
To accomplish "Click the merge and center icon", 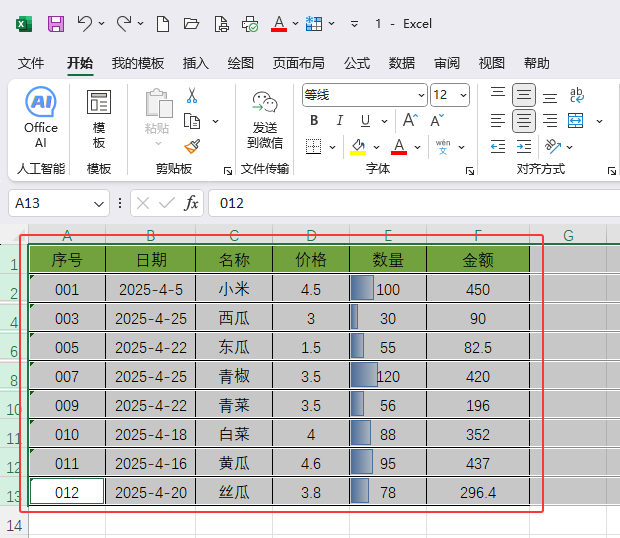I will (575, 121).
